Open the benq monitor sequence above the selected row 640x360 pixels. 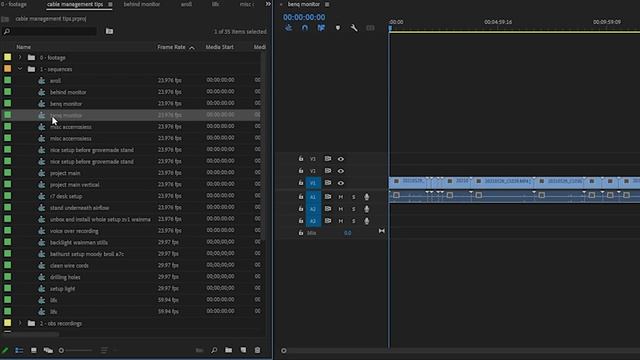[66, 104]
